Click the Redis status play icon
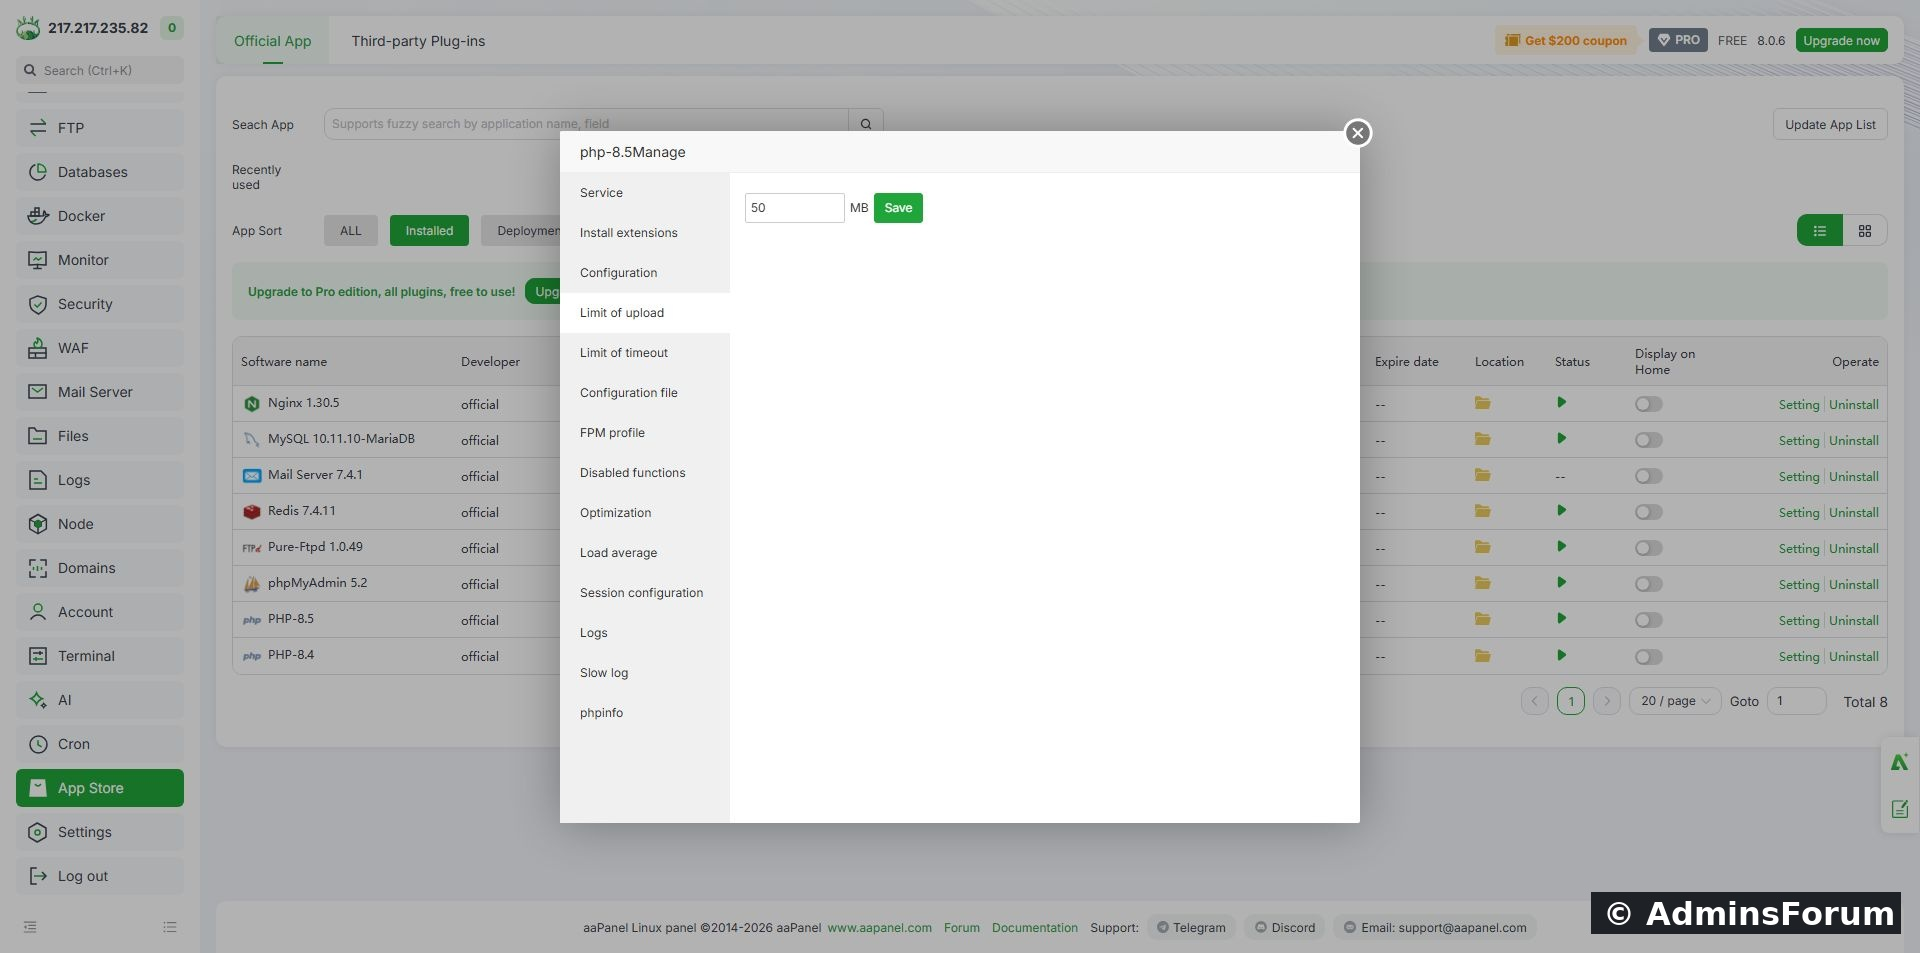The width and height of the screenshot is (1920, 953). 1561,511
